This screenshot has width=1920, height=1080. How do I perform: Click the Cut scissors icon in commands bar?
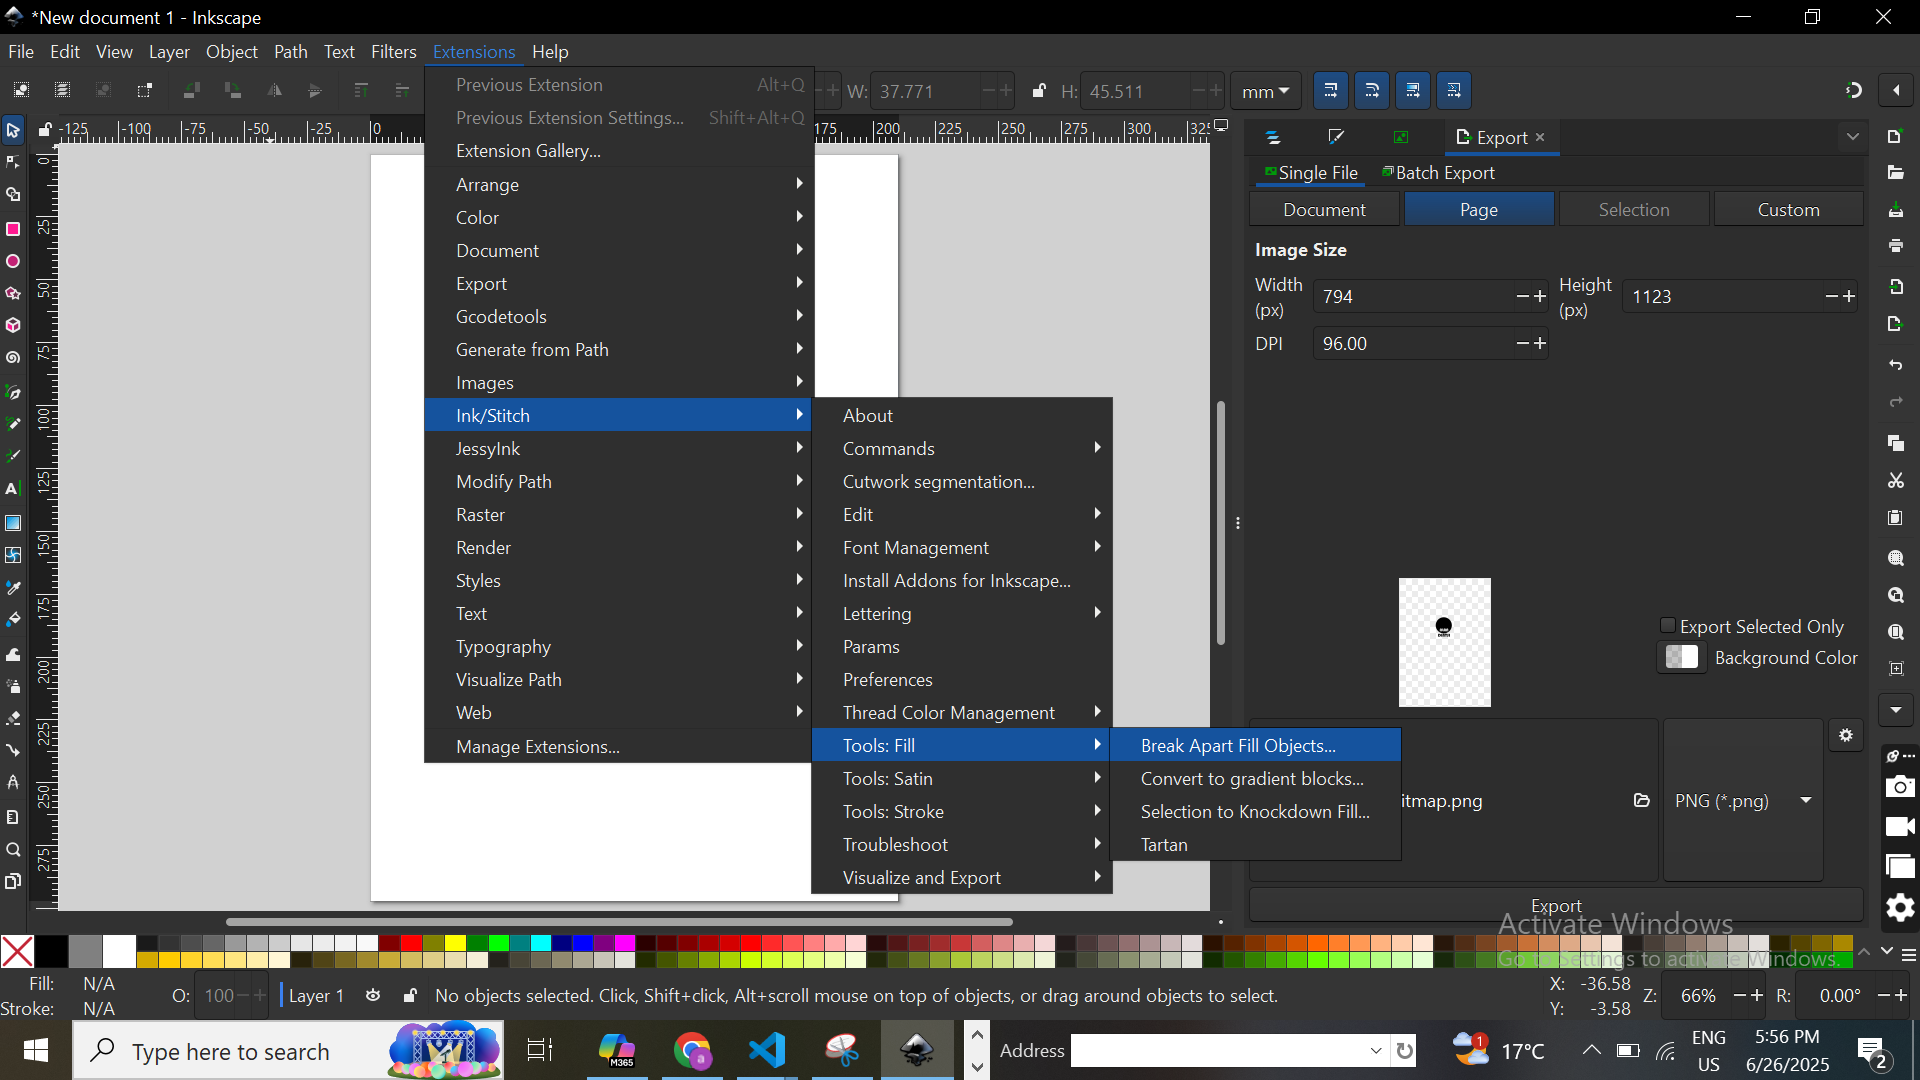tap(1896, 481)
